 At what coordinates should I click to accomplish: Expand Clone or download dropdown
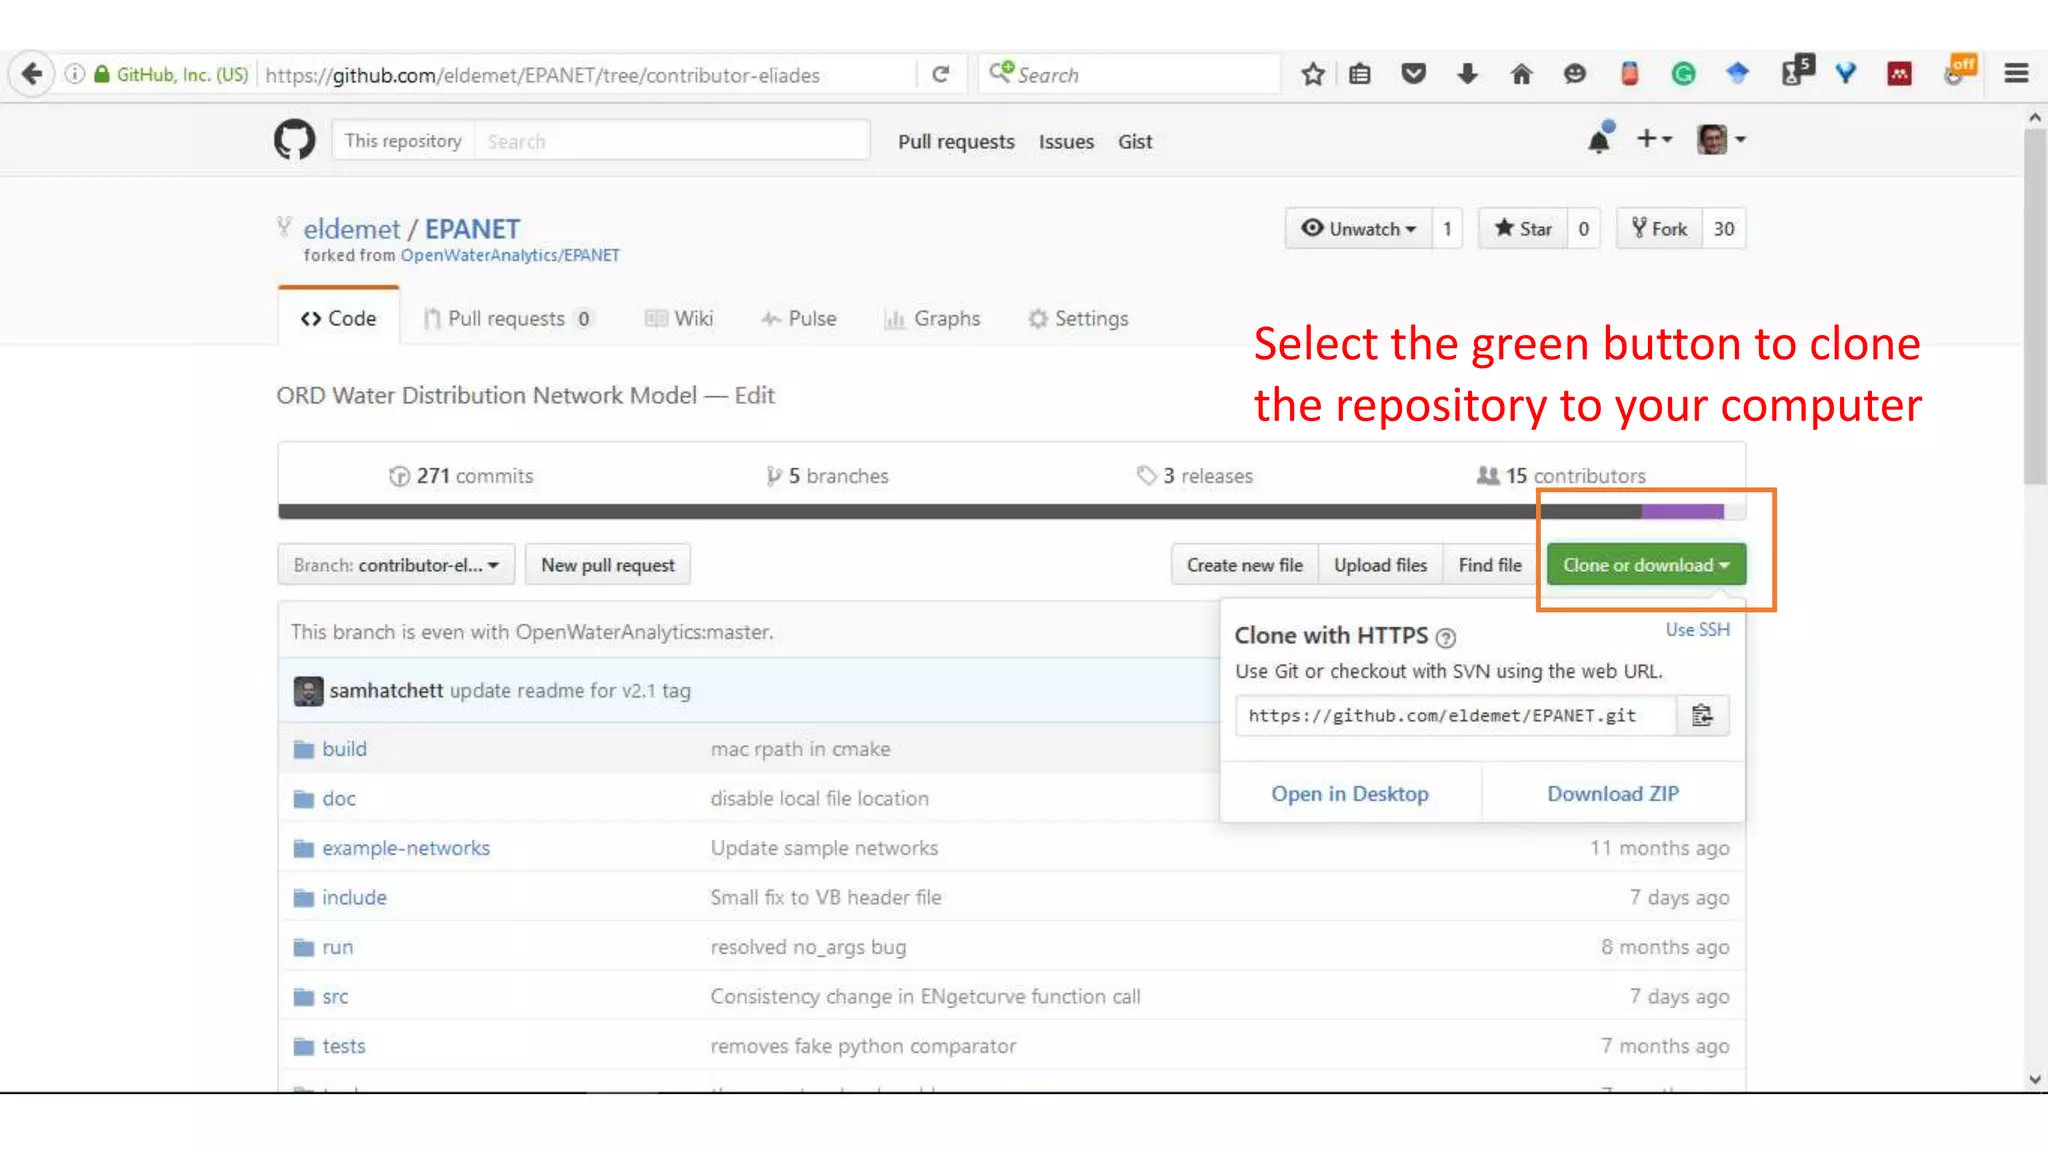(x=1646, y=565)
